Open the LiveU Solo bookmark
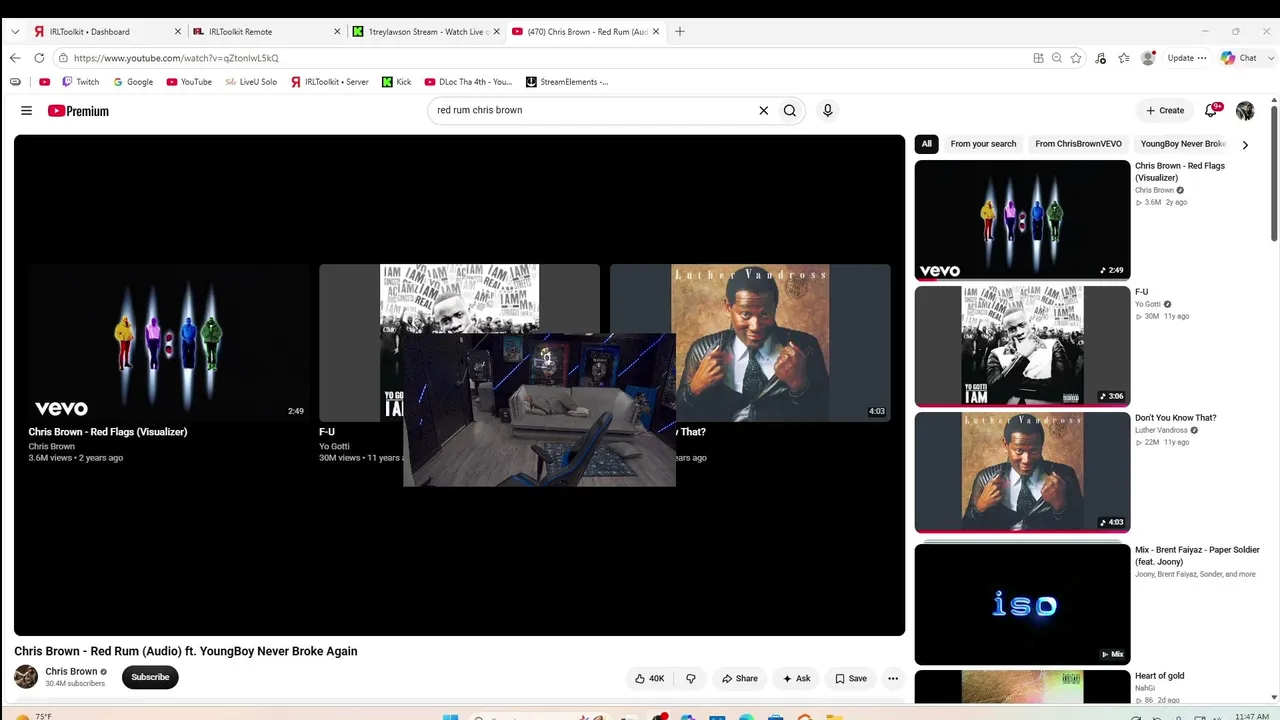Viewport: 1280px width, 720px height. 251,82
